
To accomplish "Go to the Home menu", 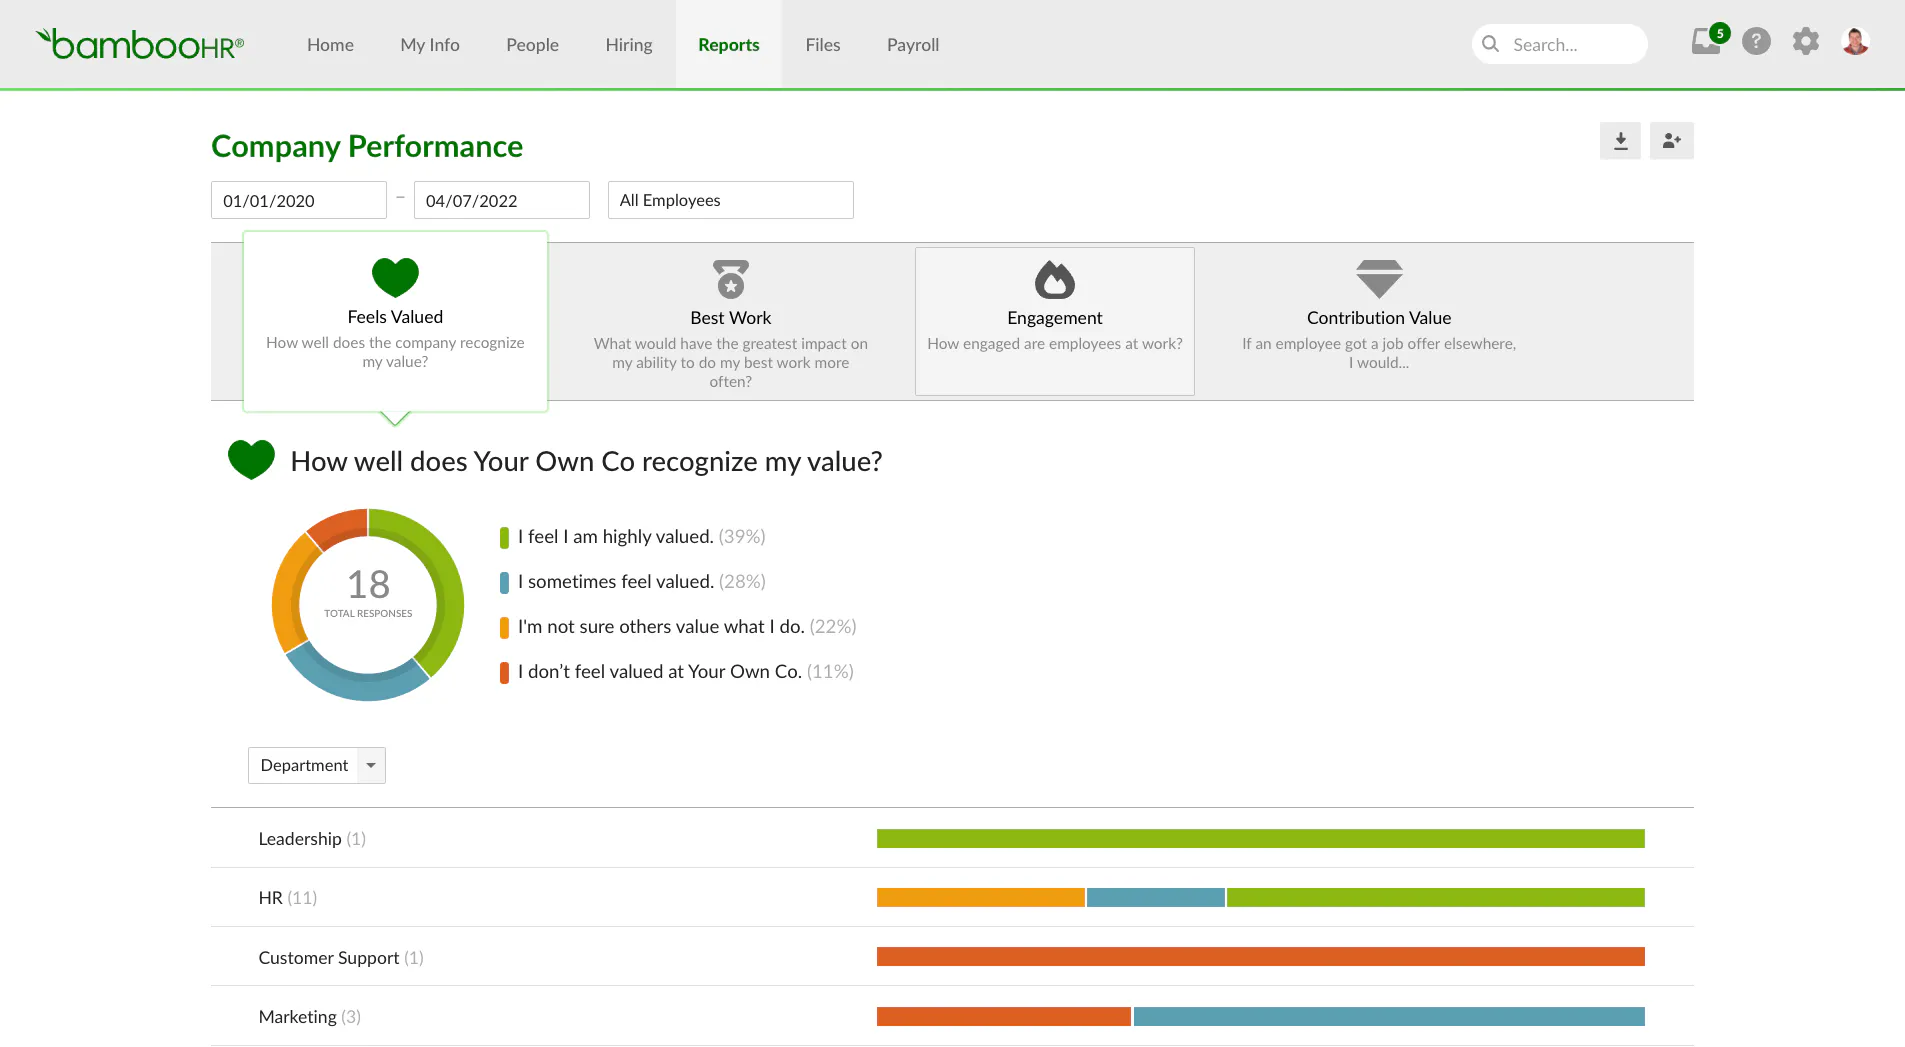I will [330, 45].
